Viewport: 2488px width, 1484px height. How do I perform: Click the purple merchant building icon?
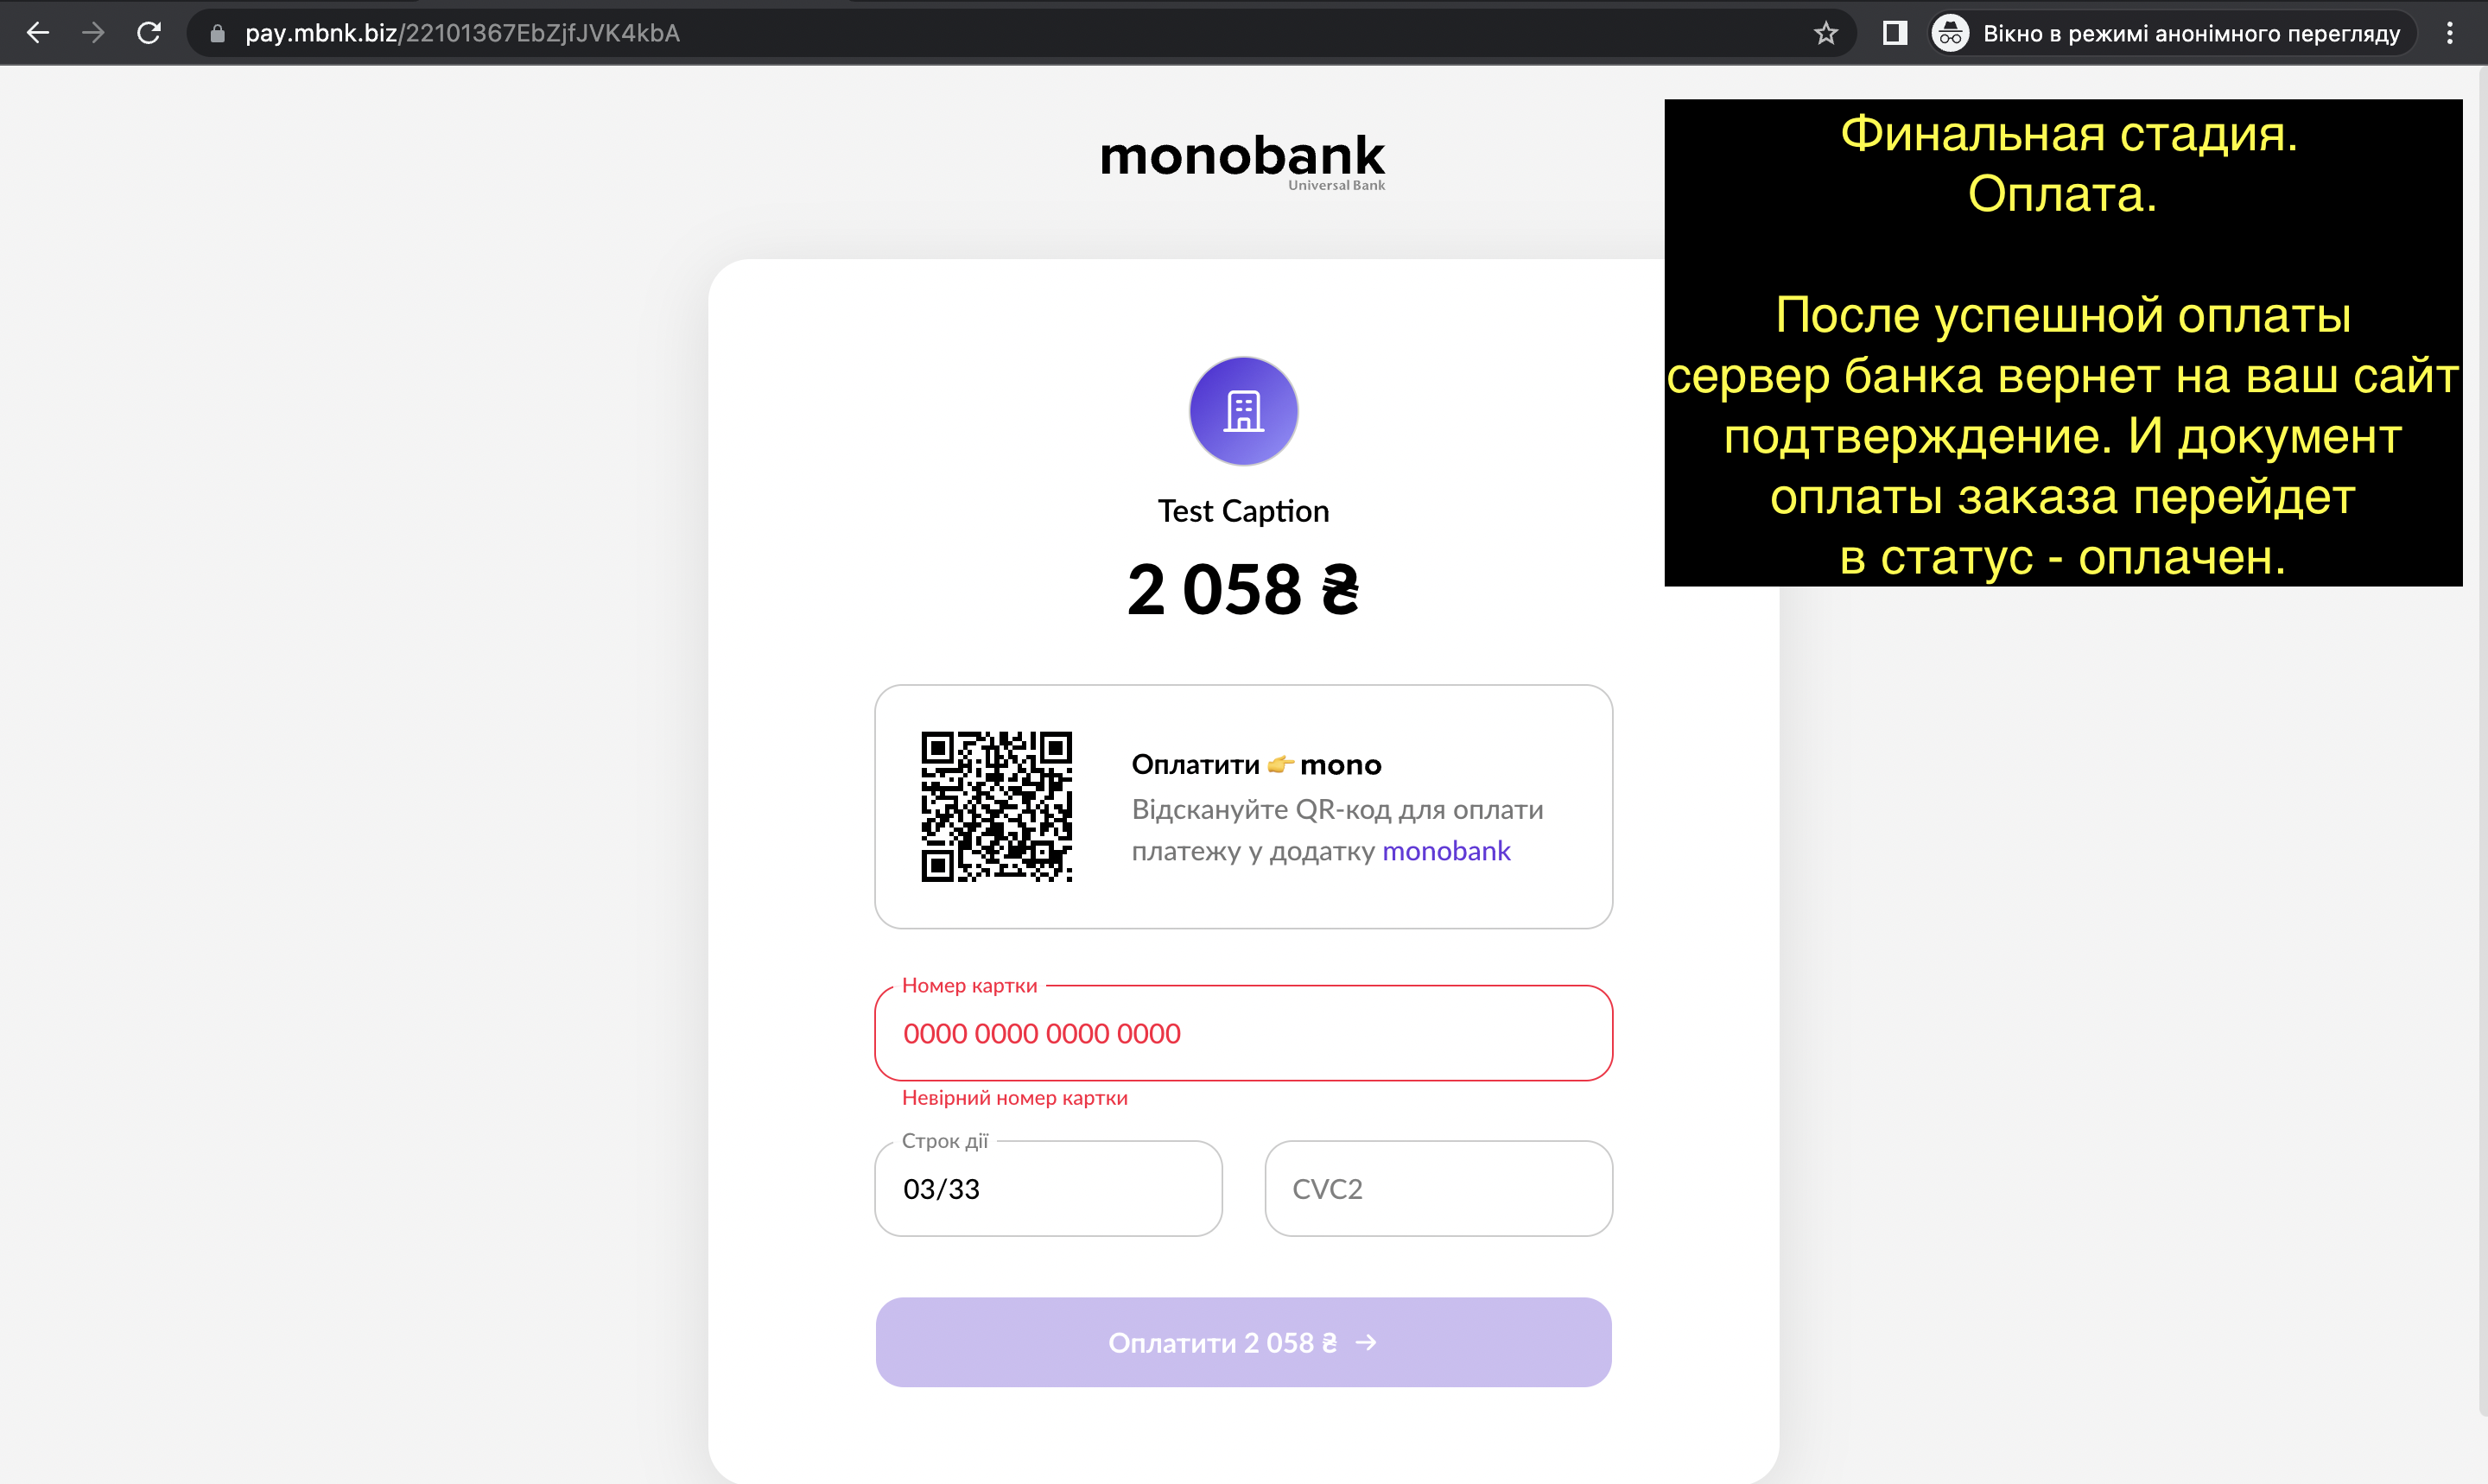click(1243, 411)
